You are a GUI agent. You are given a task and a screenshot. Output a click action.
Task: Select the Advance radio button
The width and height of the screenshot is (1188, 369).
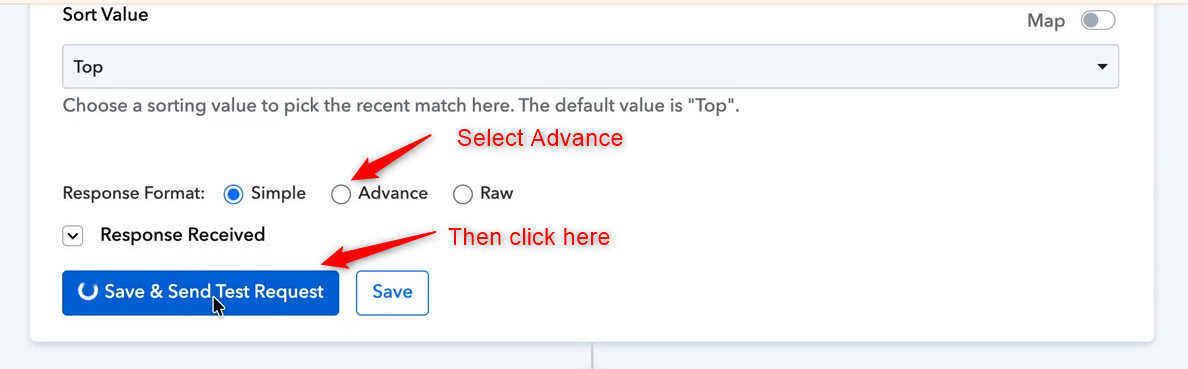click(x=341, y=194)
